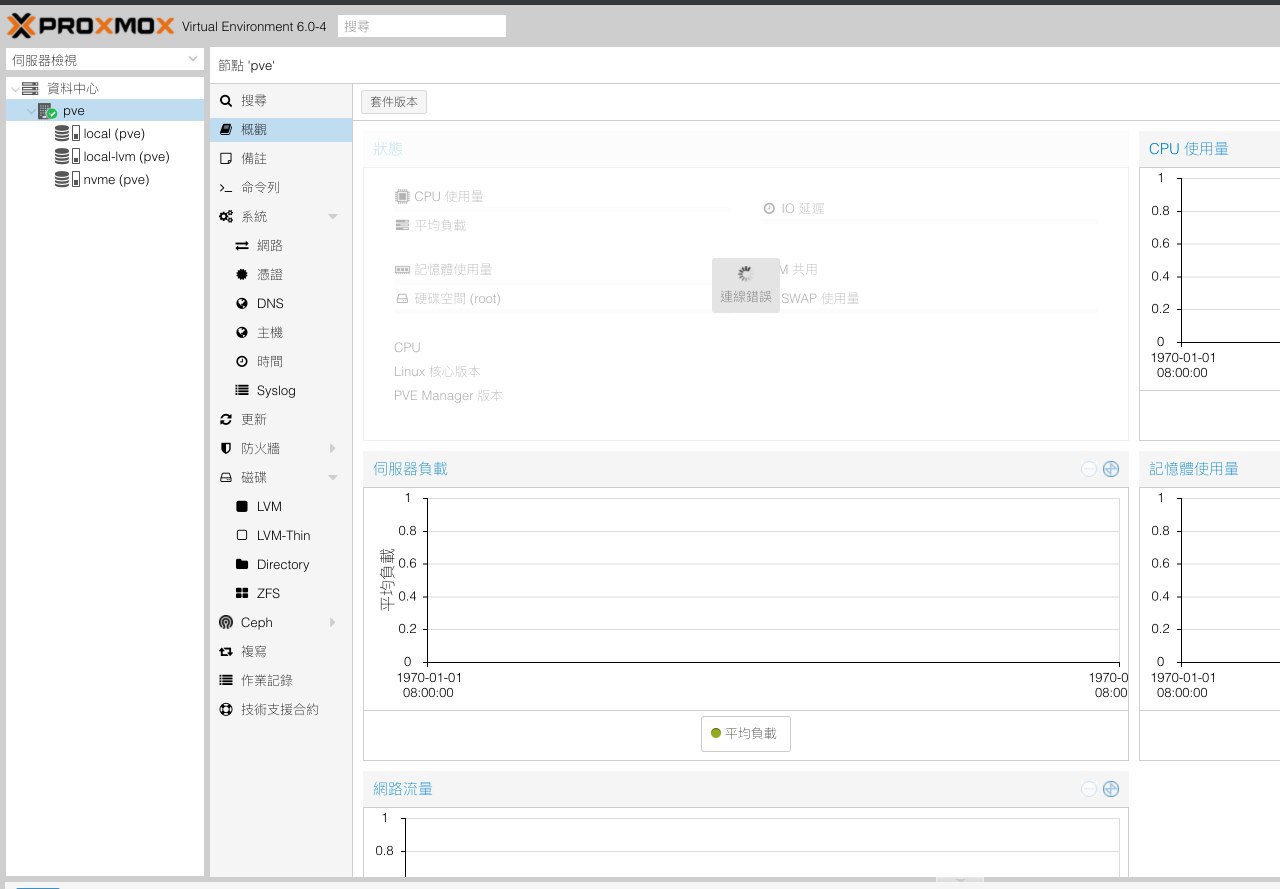Select the pve node in the tree

[105, 111]
